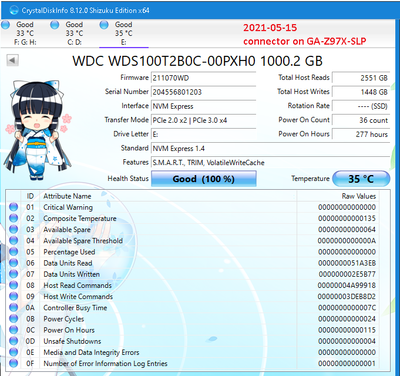Click the Power On Count value 36 count
Screen dimensions: 400x376
tap(361, 120)
